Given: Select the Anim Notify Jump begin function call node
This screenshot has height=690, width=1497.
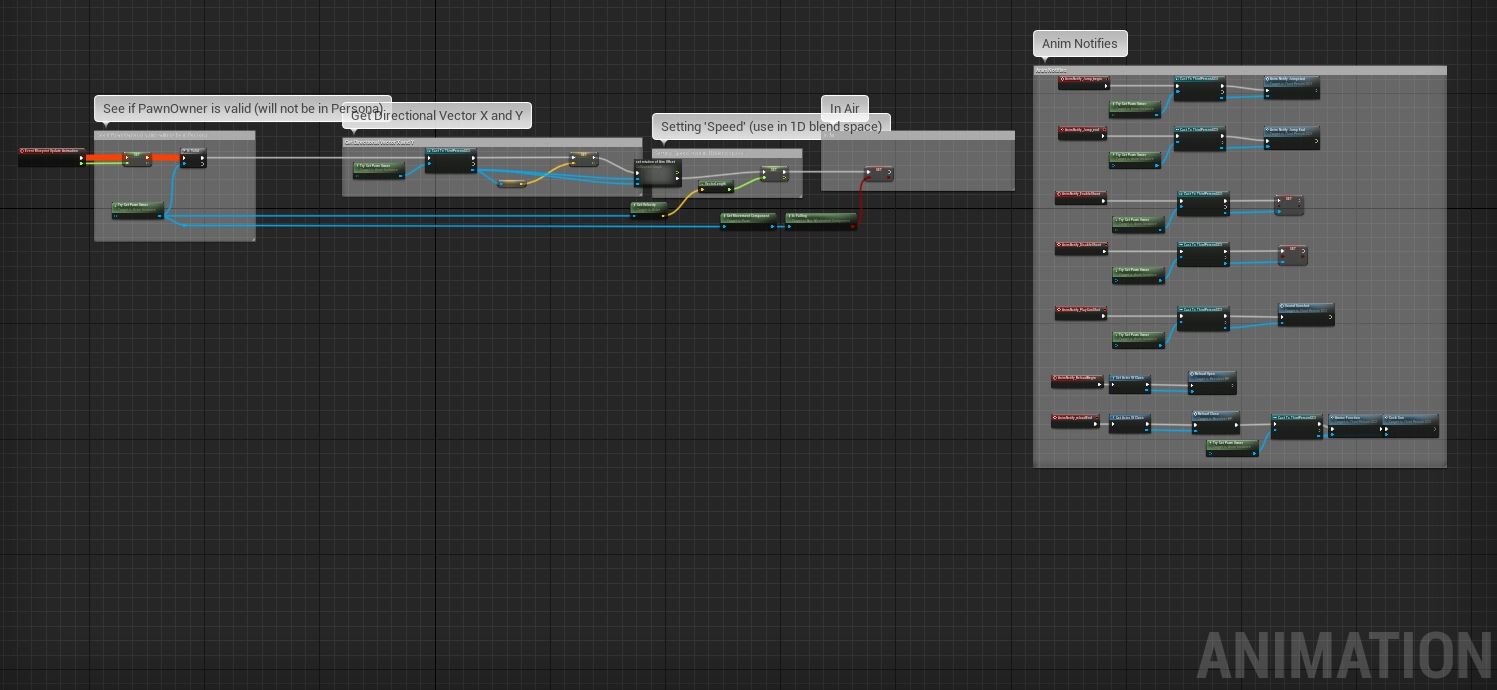Looking at the screenshot, I should (1292, 87).
